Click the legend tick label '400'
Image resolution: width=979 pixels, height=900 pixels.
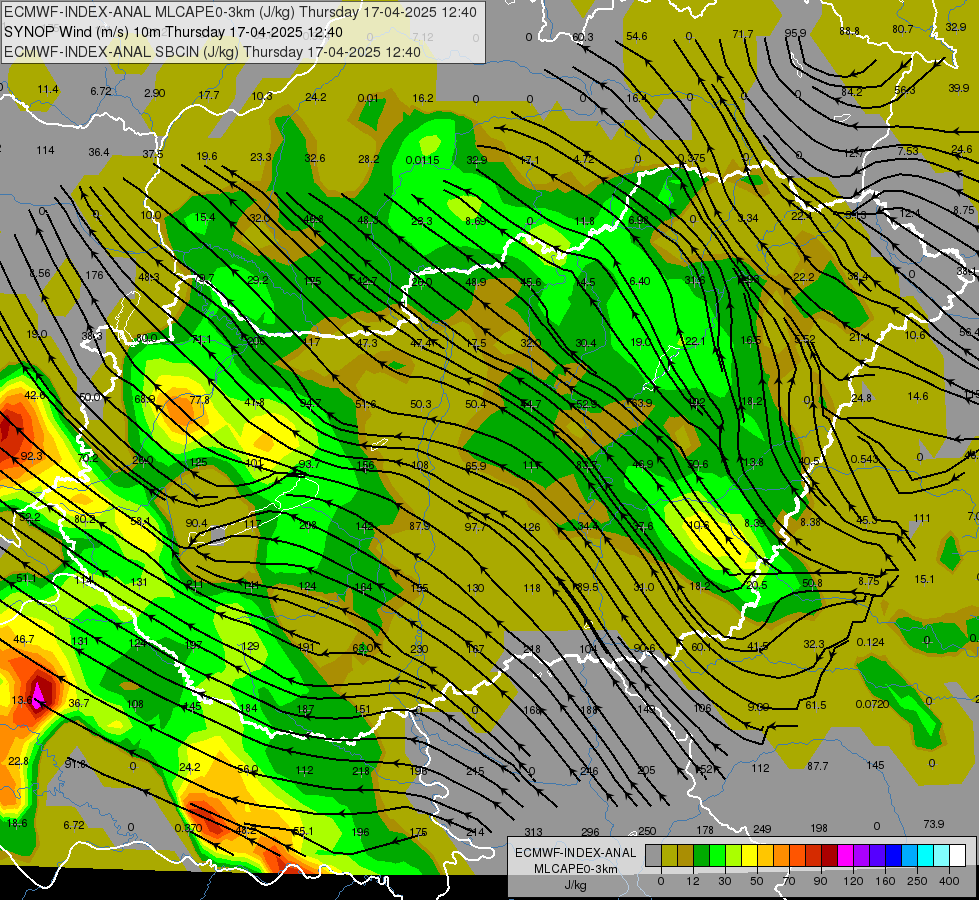click(949, 881)
